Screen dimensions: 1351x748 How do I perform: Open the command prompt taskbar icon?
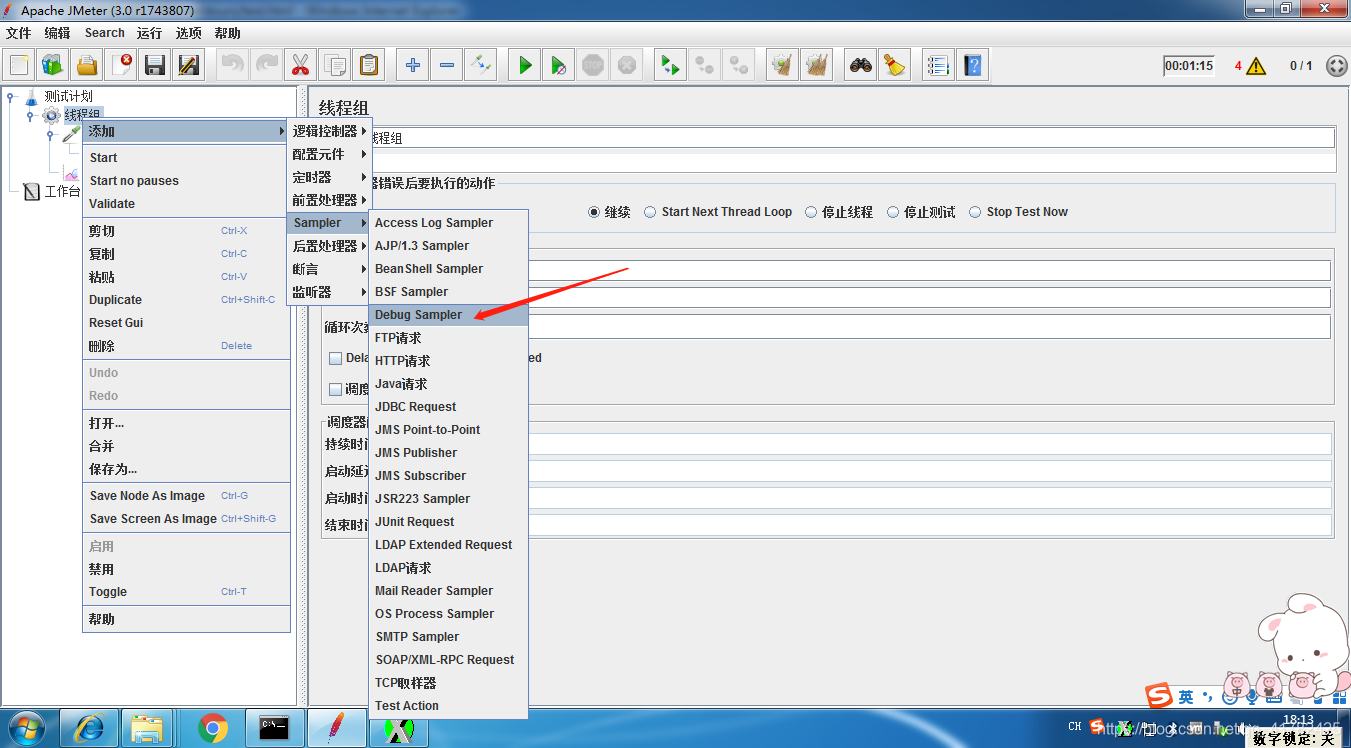[x=274, y=728]
